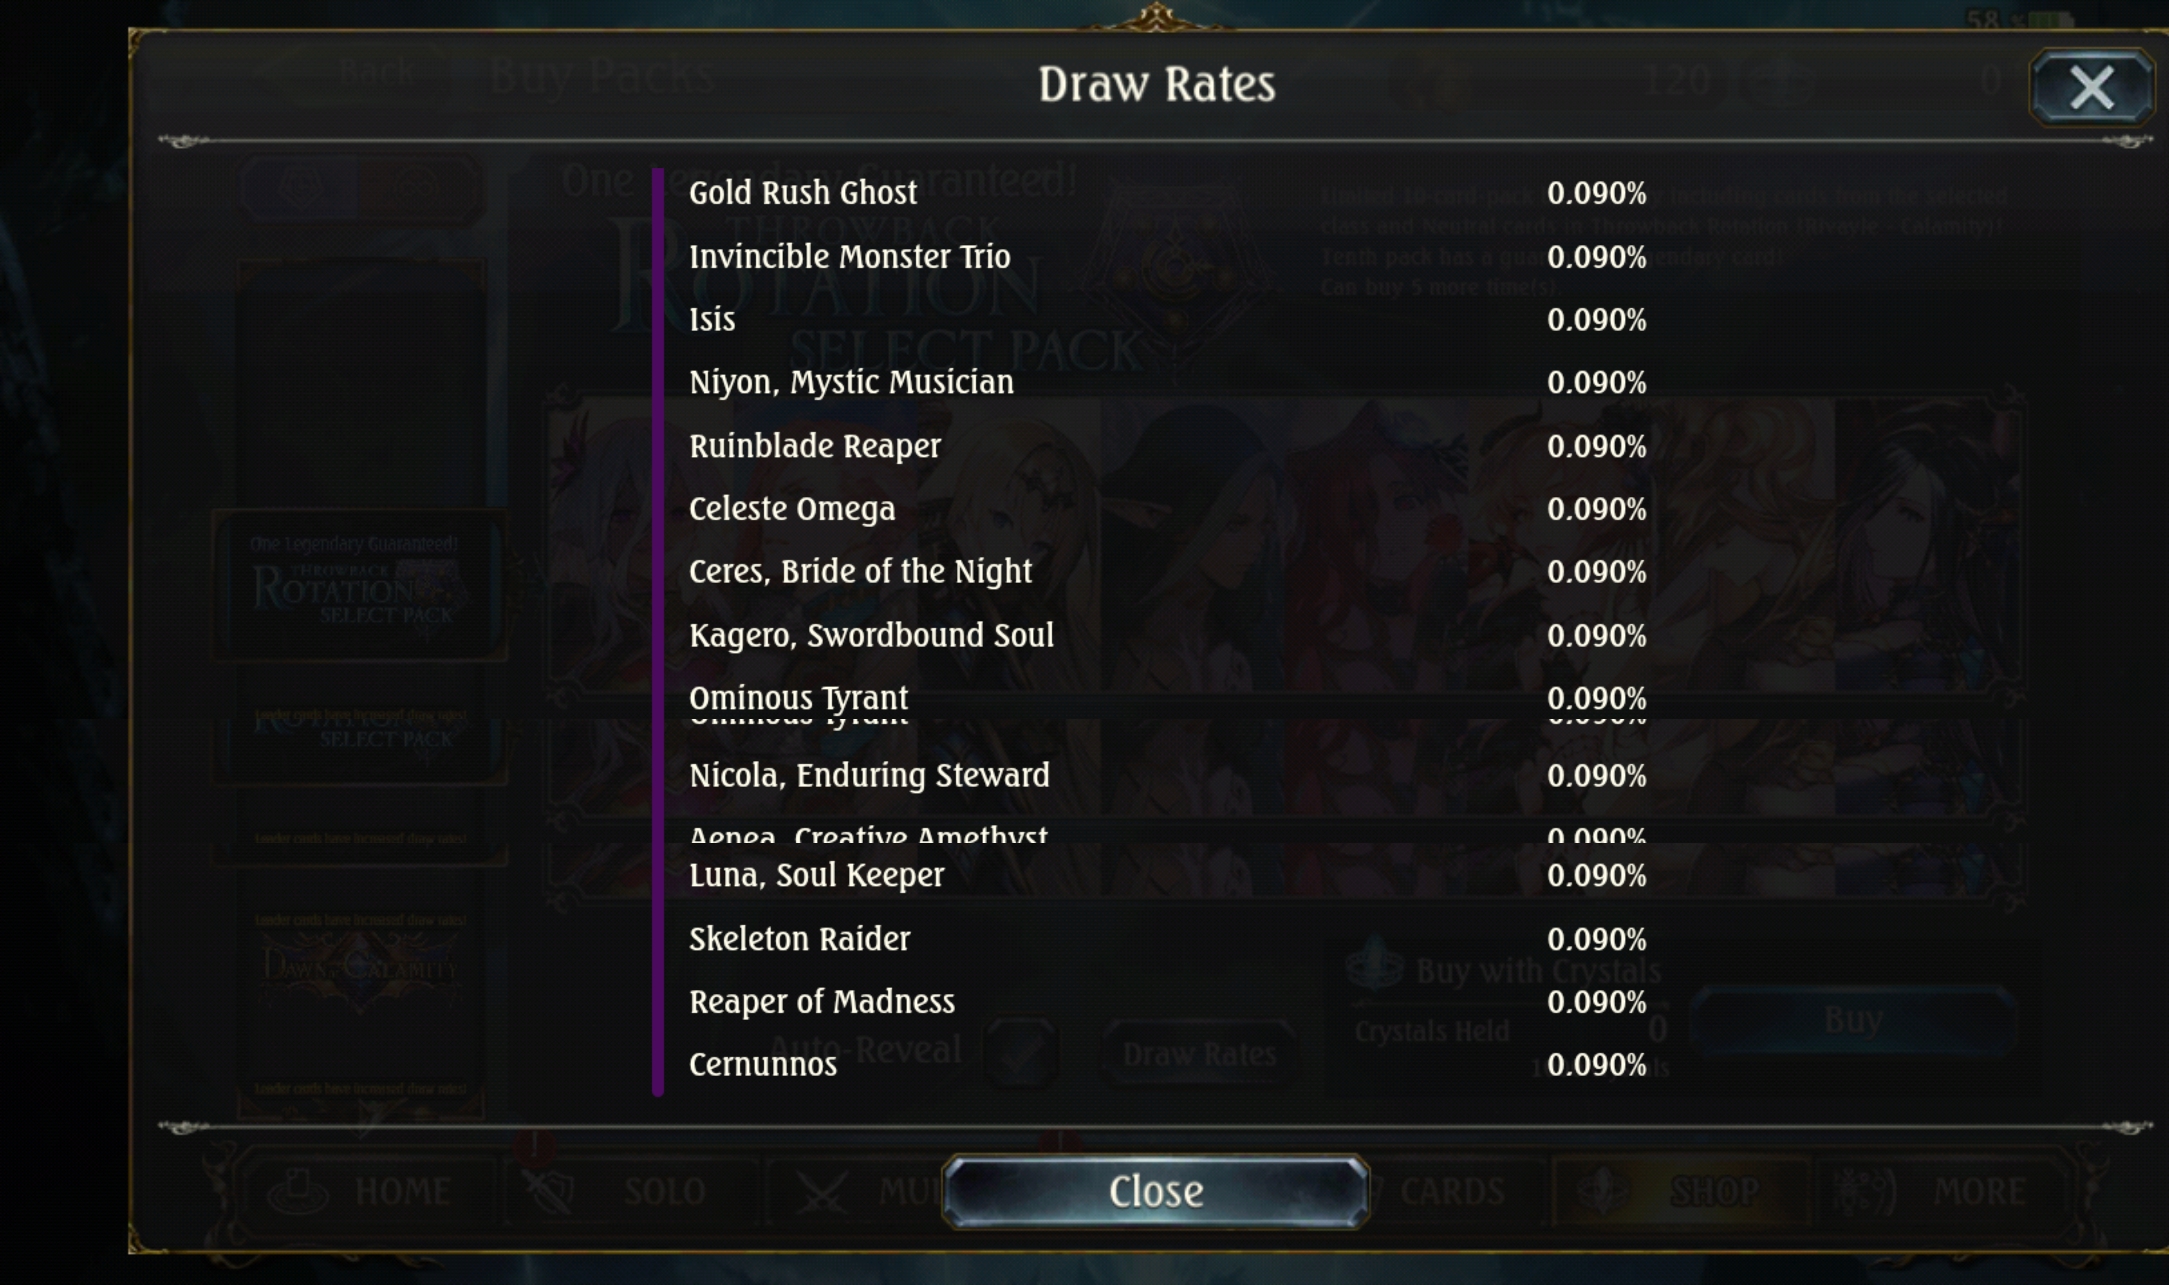Select the Skeleton Raider entry

pyautogui.click(x=1167, y=939)
